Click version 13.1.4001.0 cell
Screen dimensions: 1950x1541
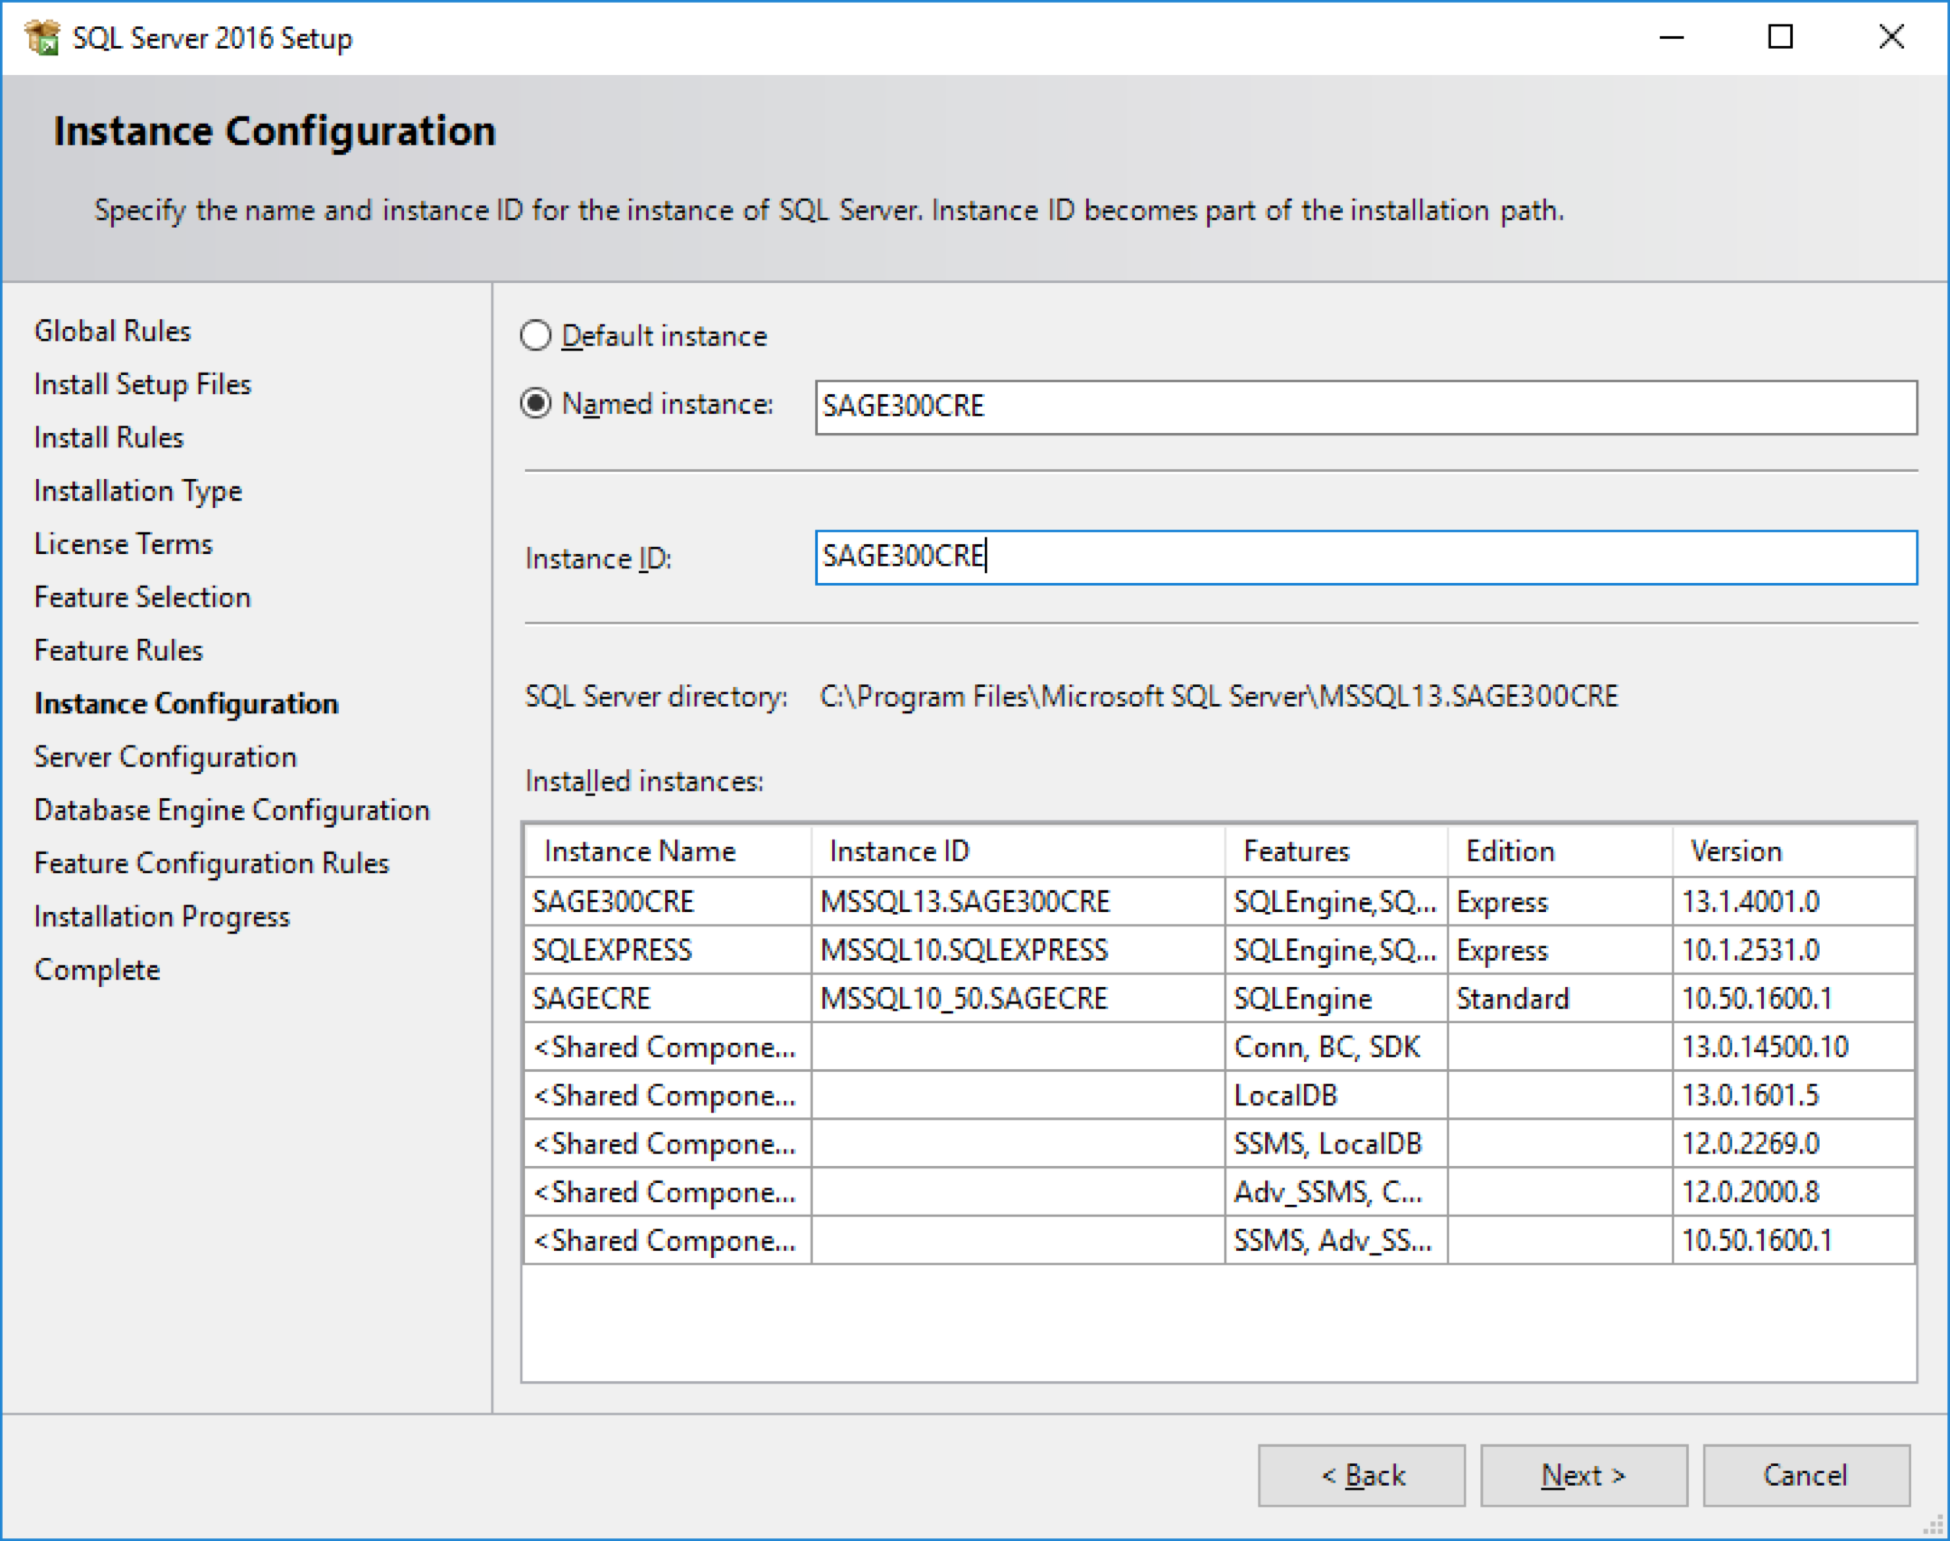[1794, 902]
